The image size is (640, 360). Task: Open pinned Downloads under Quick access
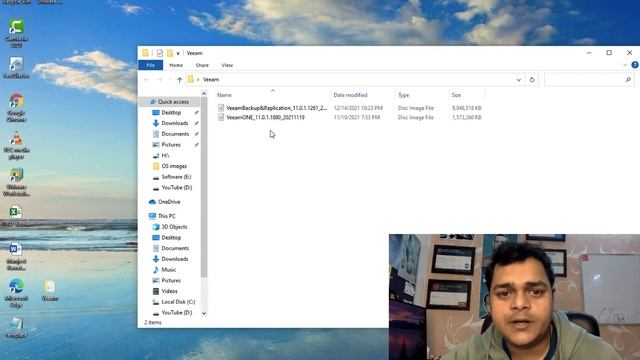(x=175, y=123)
